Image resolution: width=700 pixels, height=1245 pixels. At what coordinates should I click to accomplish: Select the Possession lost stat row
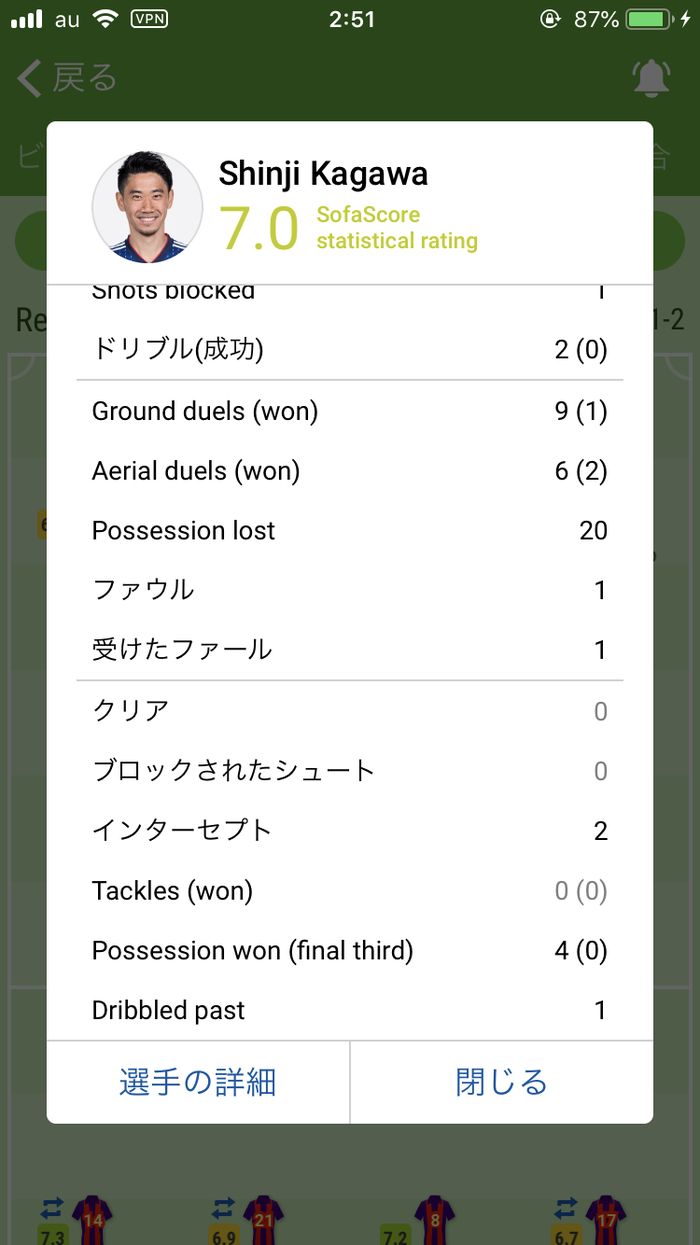pos(350,530)
